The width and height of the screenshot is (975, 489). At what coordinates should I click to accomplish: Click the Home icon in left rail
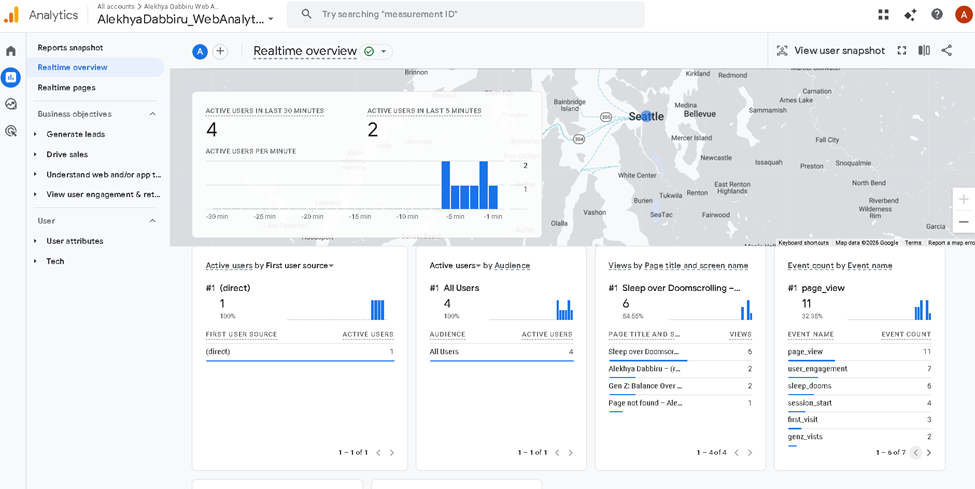point(11,51)
